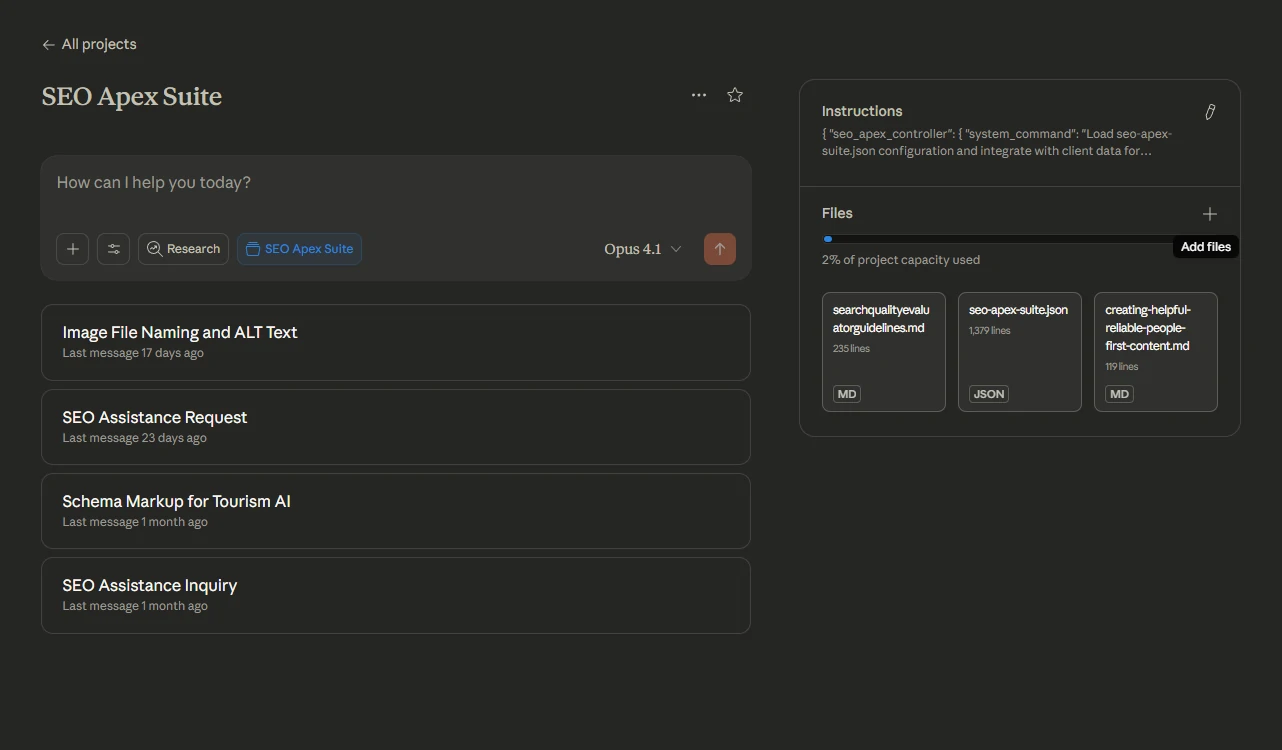Screen dimensions: 1282x750
Task: Edit instructions with the pencil icon
Action: (x=1210, y=112)
